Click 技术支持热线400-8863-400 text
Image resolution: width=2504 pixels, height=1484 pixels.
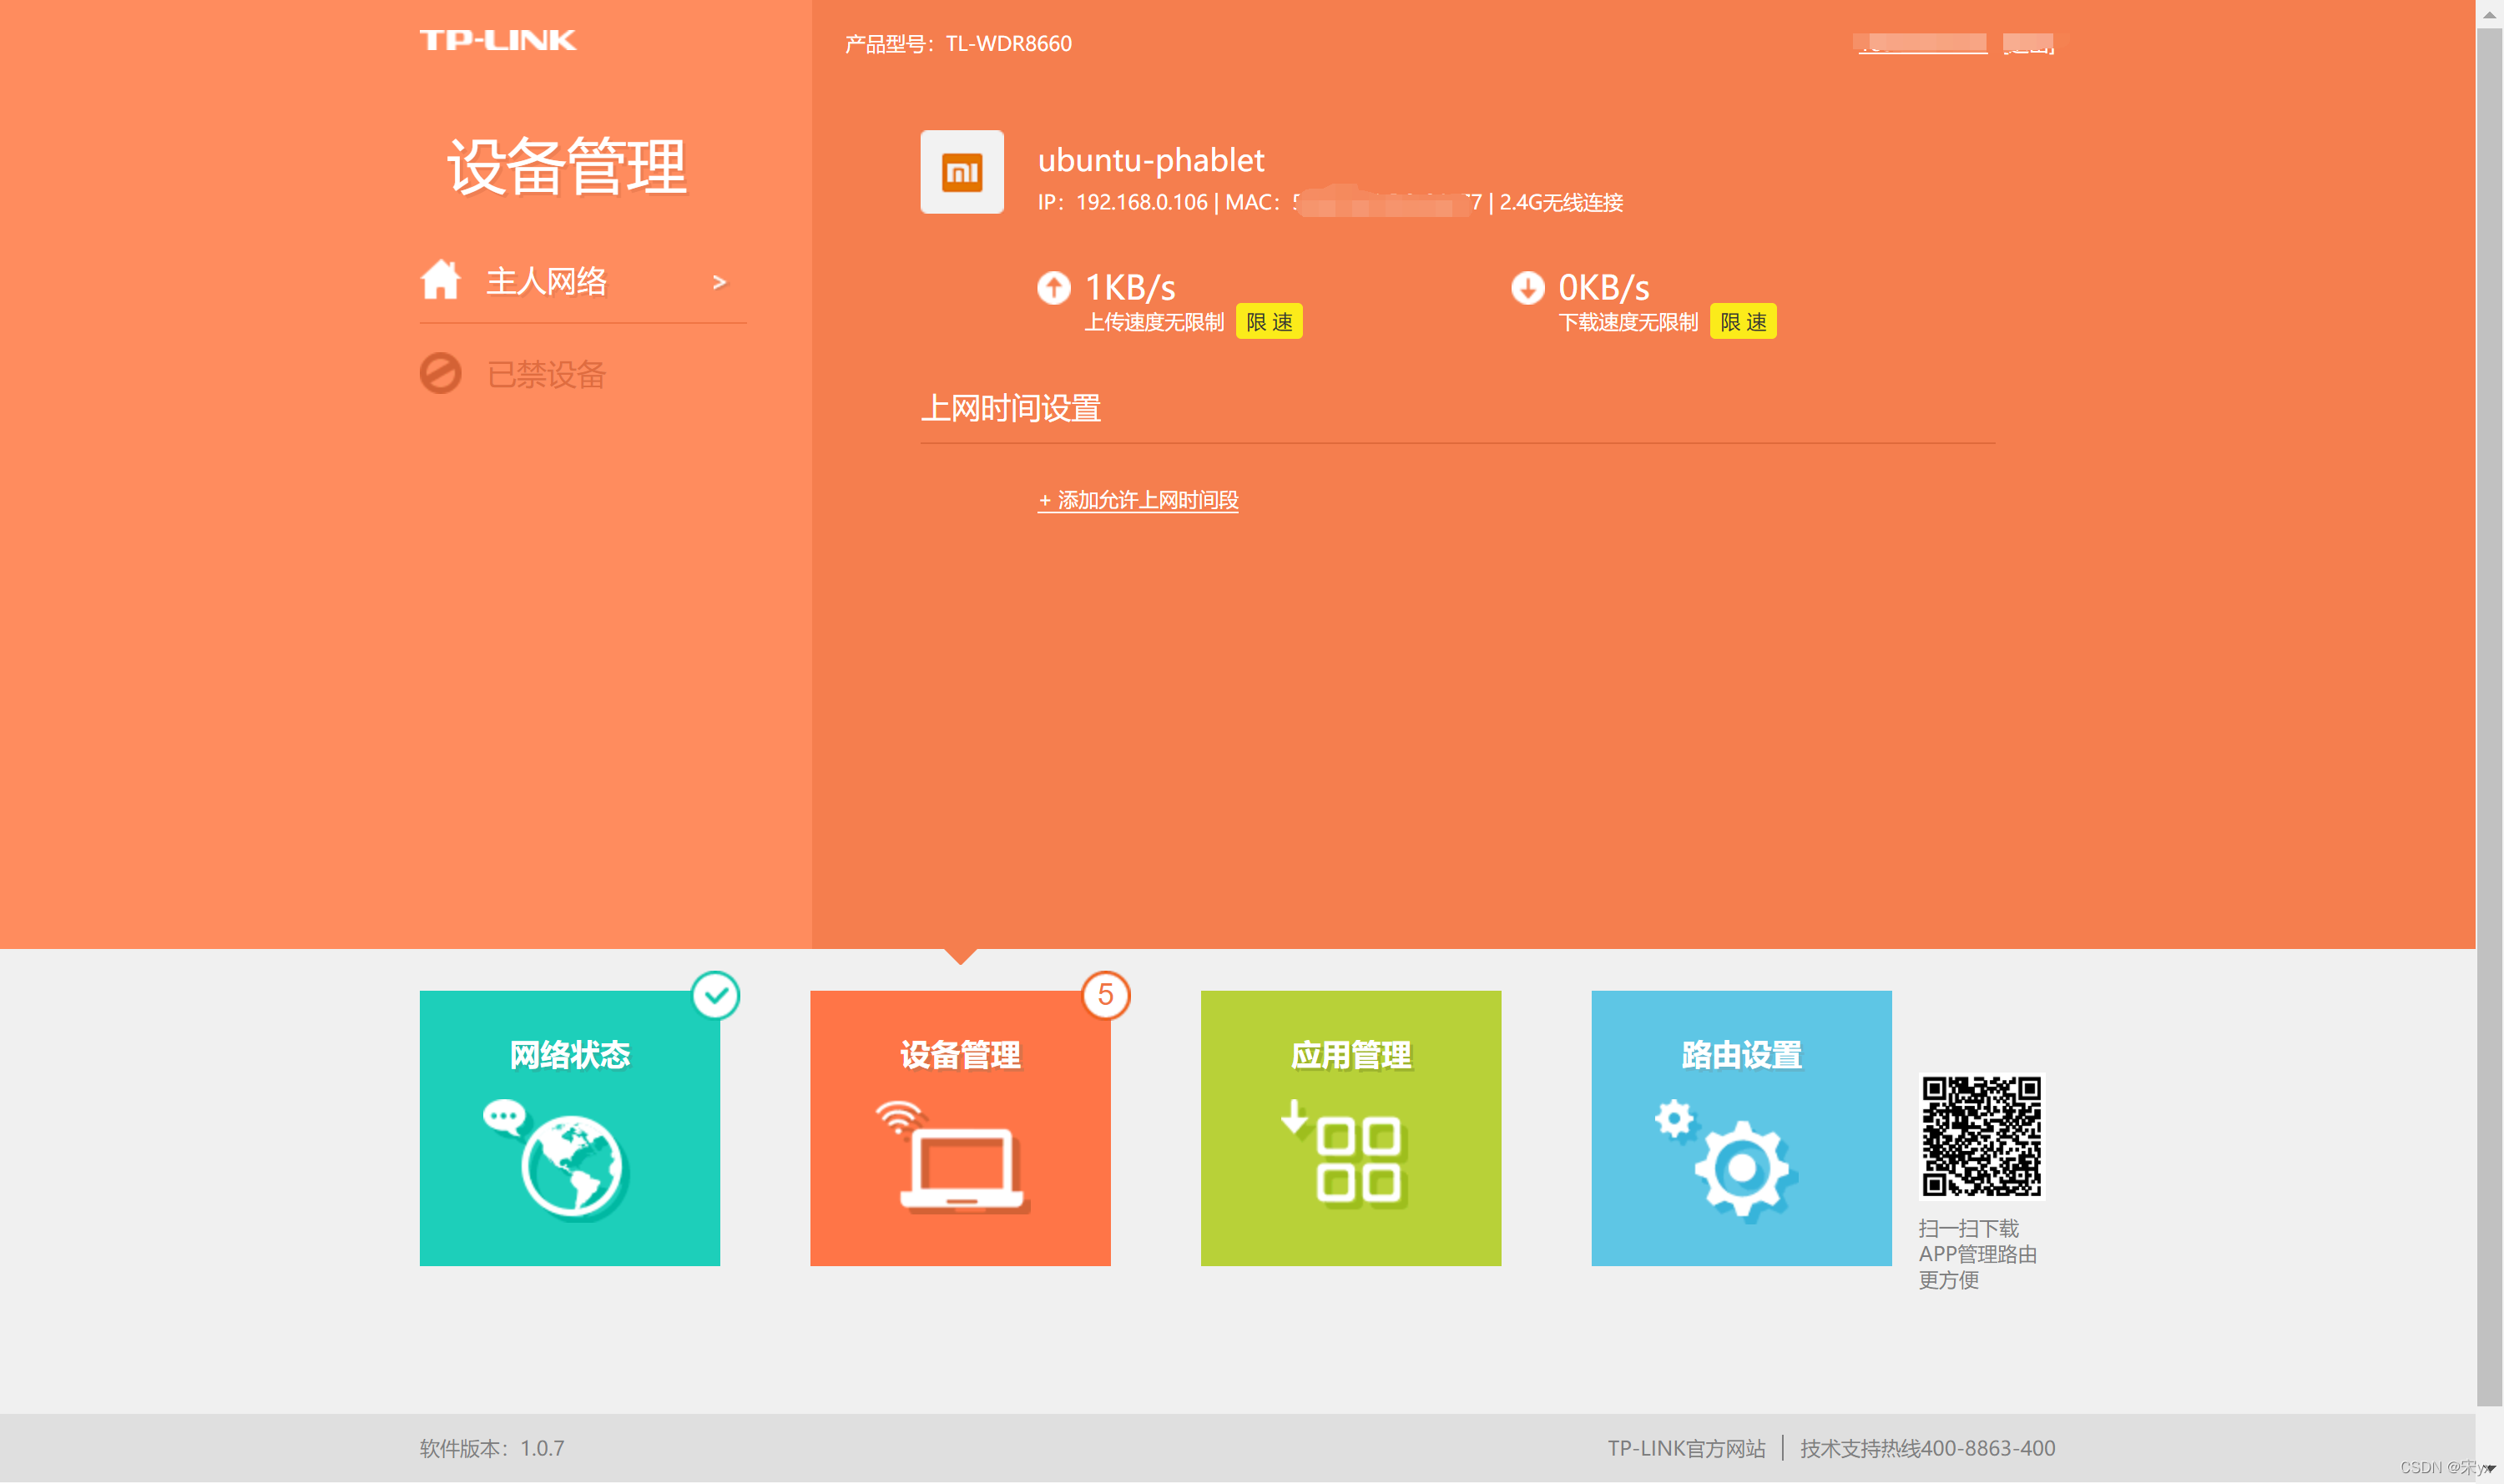pyautogui.click(x=1927, y=1448)
